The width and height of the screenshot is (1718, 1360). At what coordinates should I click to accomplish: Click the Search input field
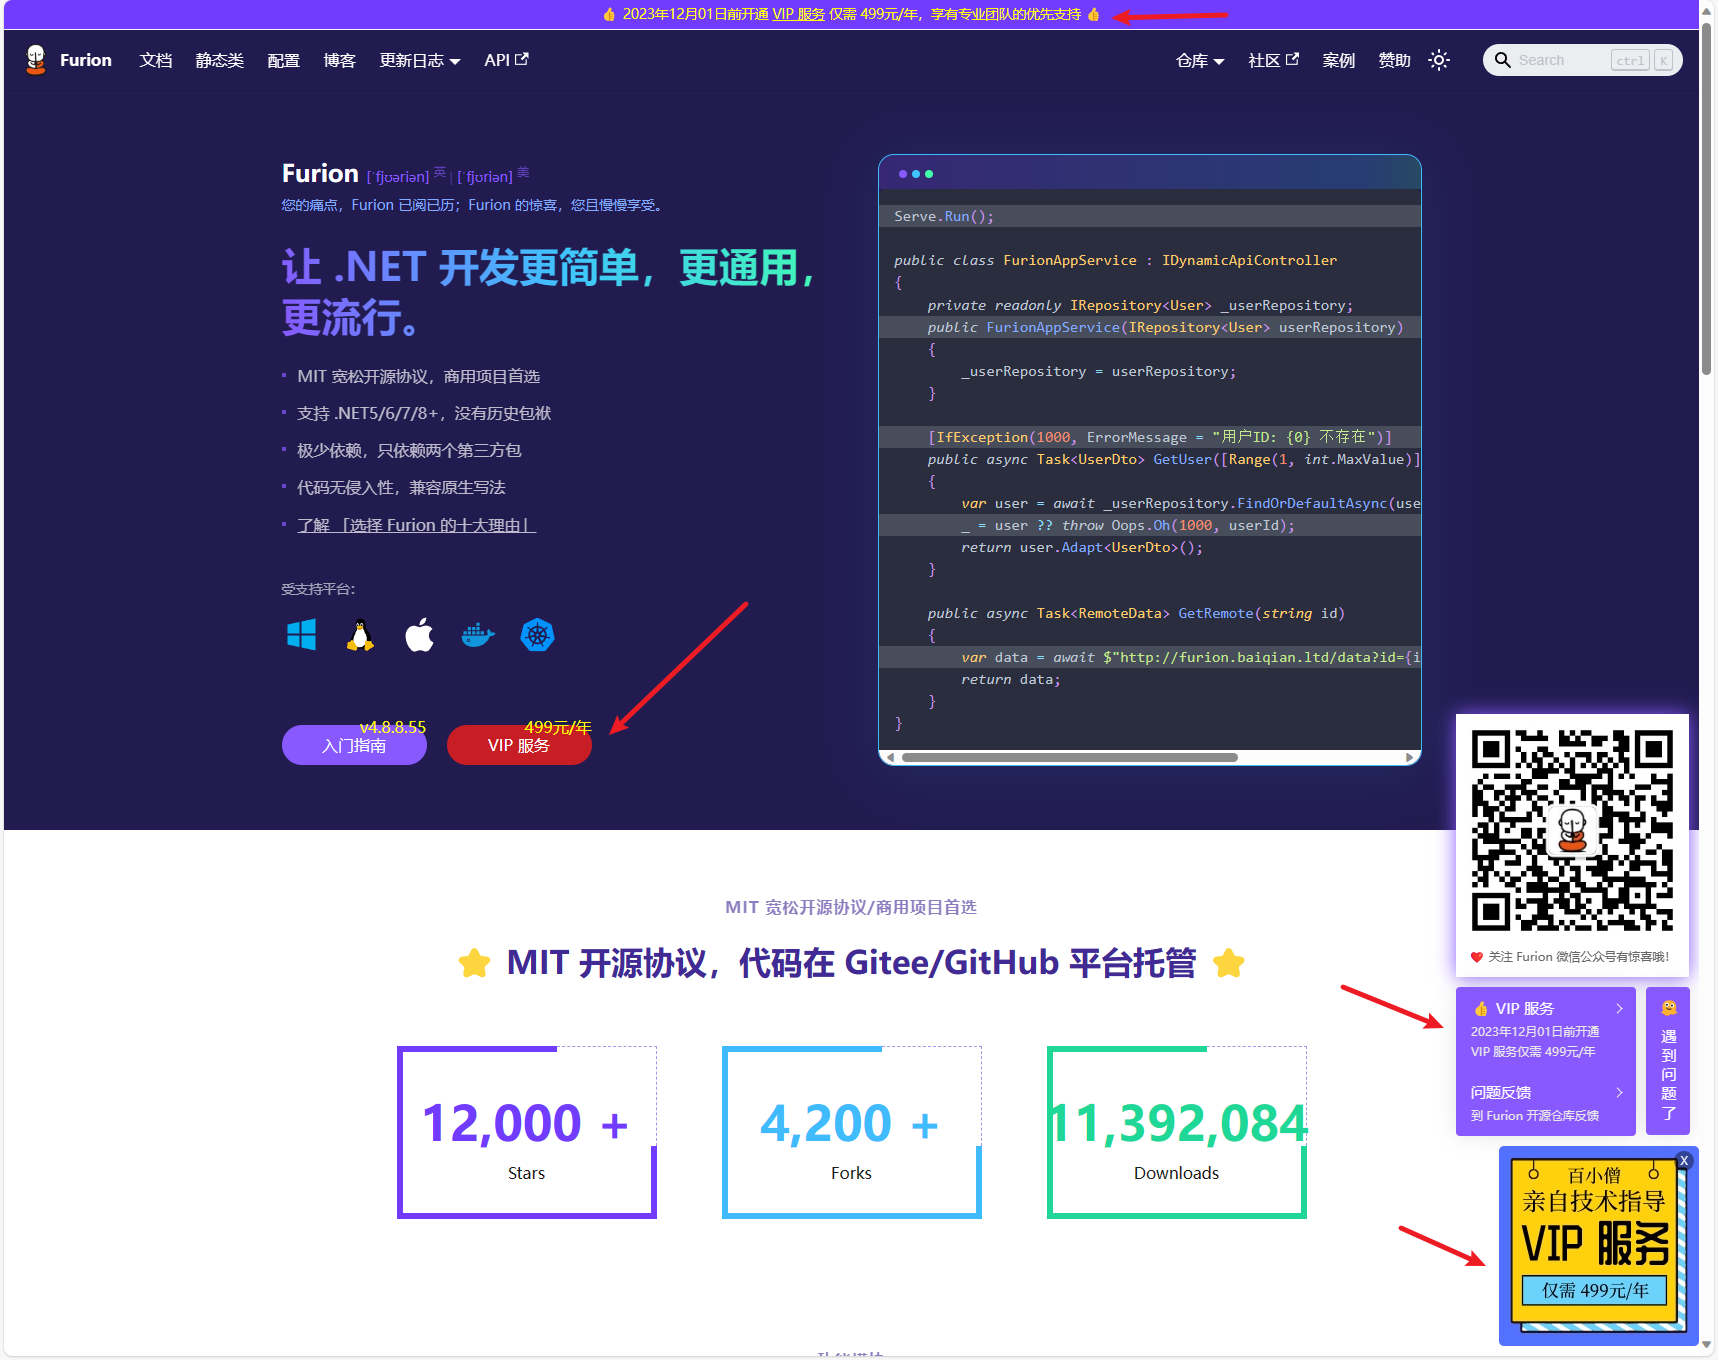coord(1583,60)
